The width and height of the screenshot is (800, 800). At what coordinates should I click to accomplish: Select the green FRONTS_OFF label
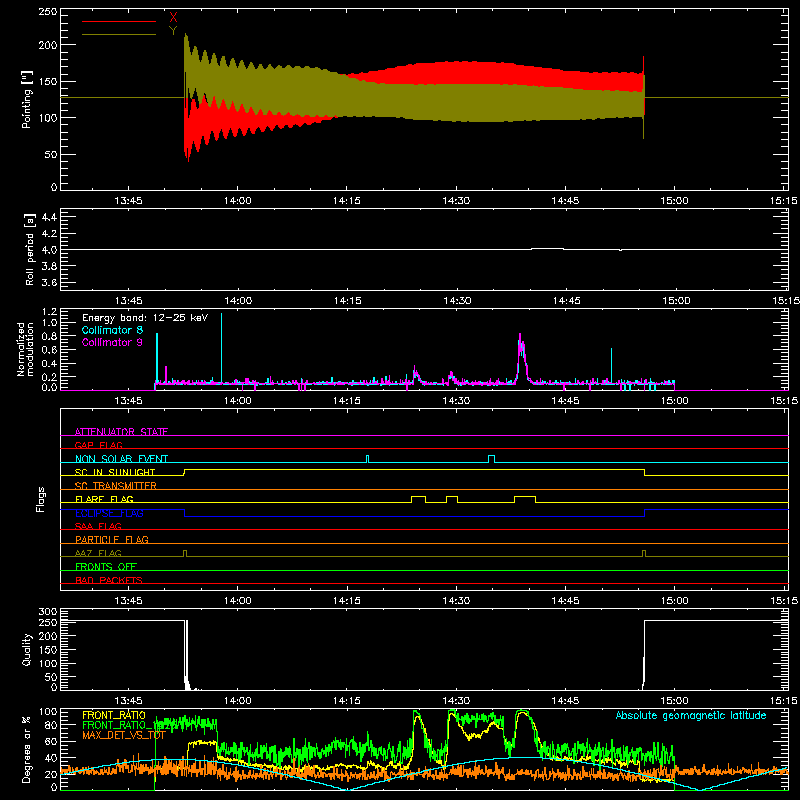106,566
